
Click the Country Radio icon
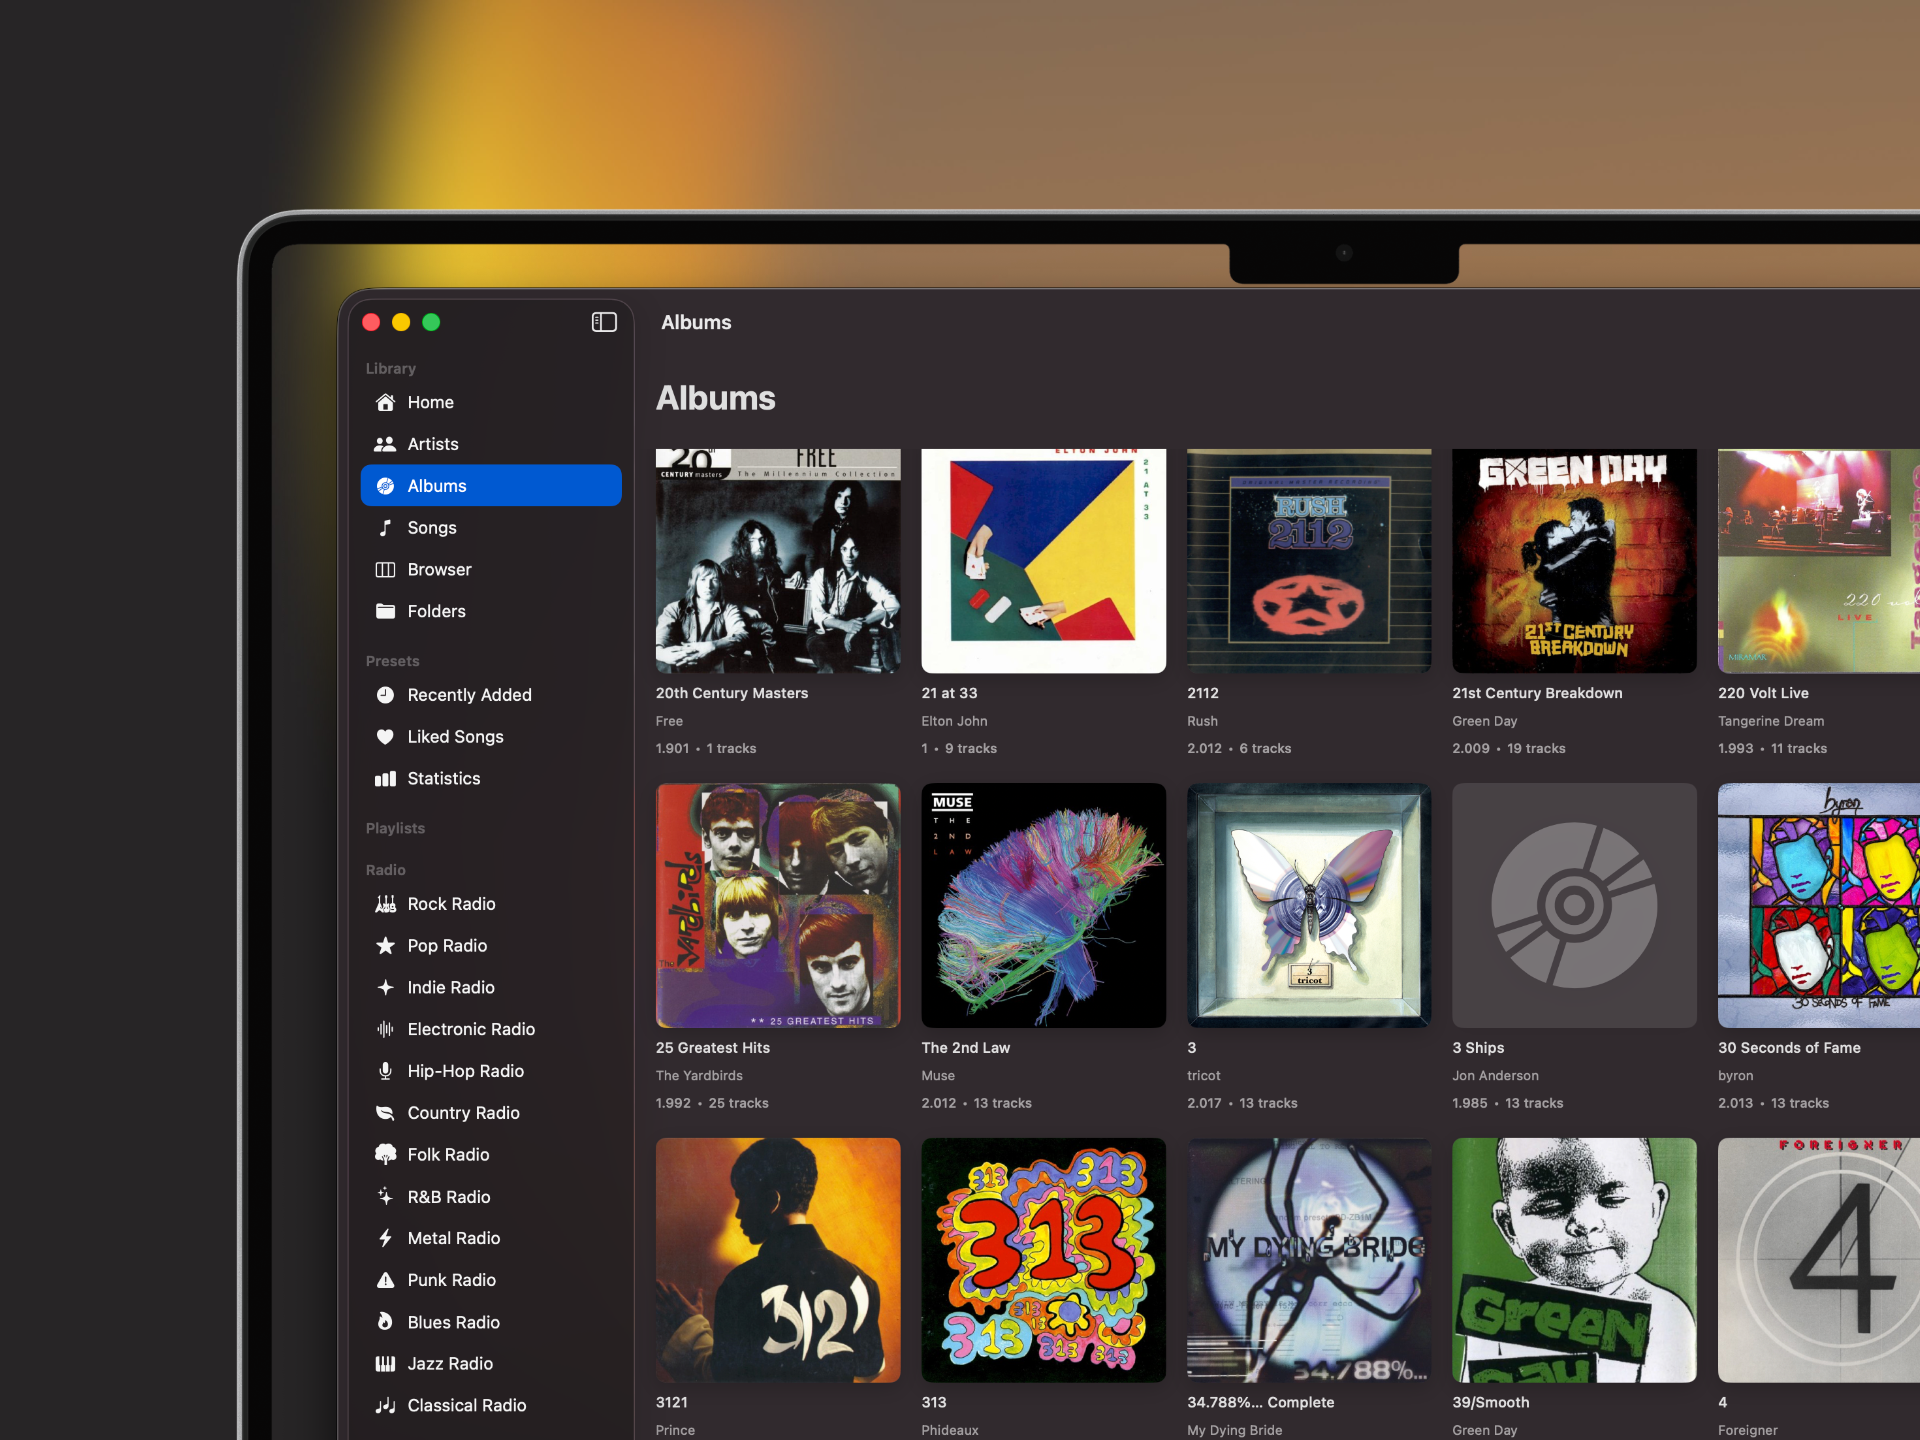[x=385, y=1113]
